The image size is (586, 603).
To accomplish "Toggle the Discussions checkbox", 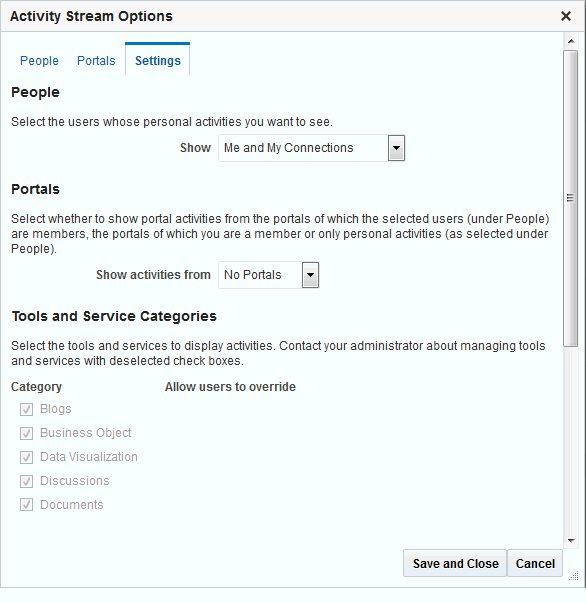I will (26, 481).
